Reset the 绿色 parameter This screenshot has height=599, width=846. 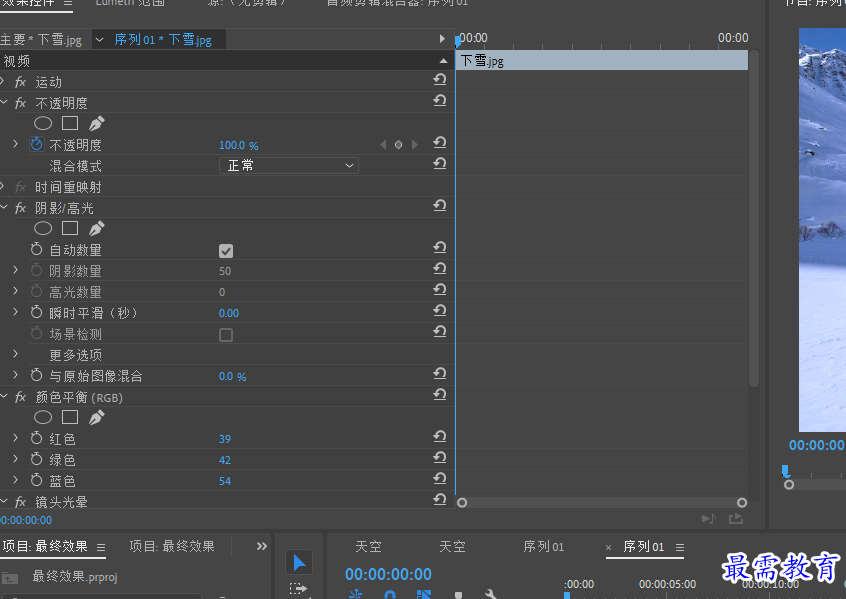440,458
